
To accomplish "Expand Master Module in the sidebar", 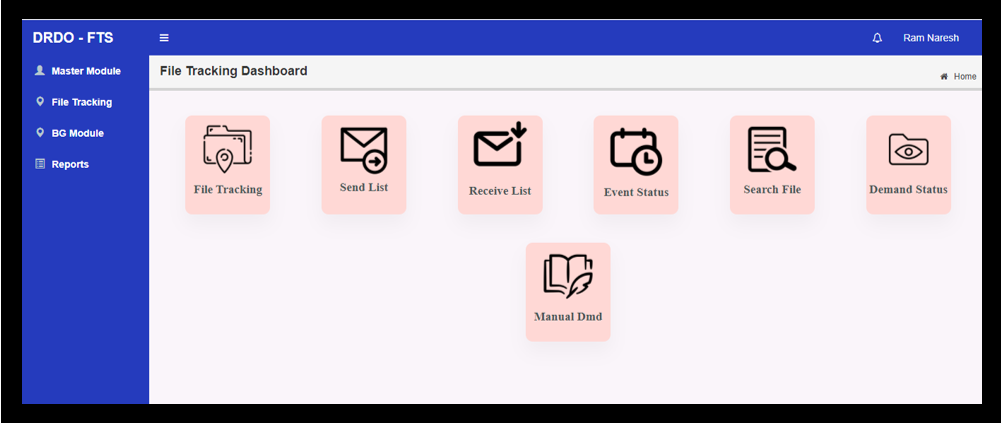I will point(85,71).
